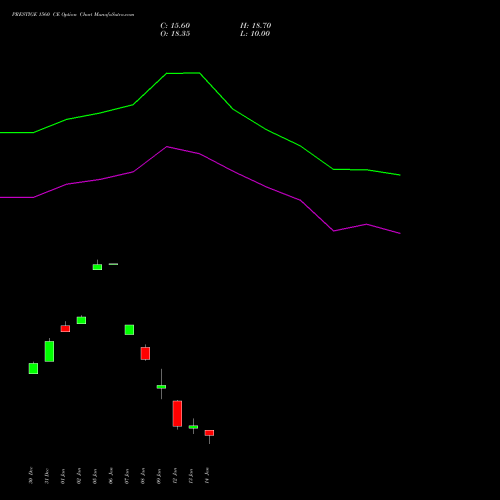This screenshot has height=500, width=500.
Task: Click the low value L: 10.00
Action: click(255, 34)
